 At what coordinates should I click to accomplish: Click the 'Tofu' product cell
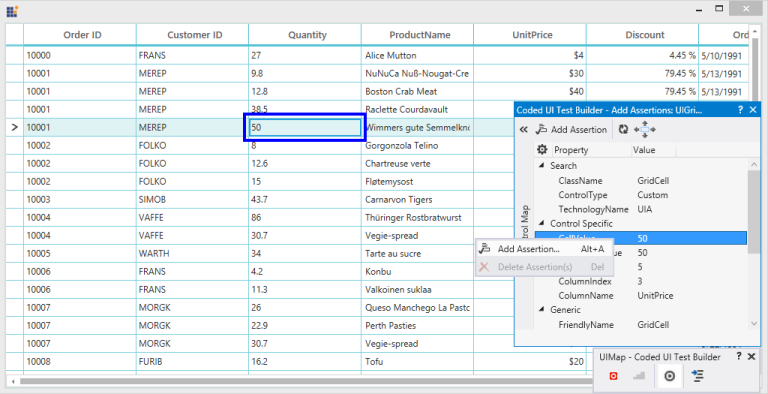pos(417,362)
